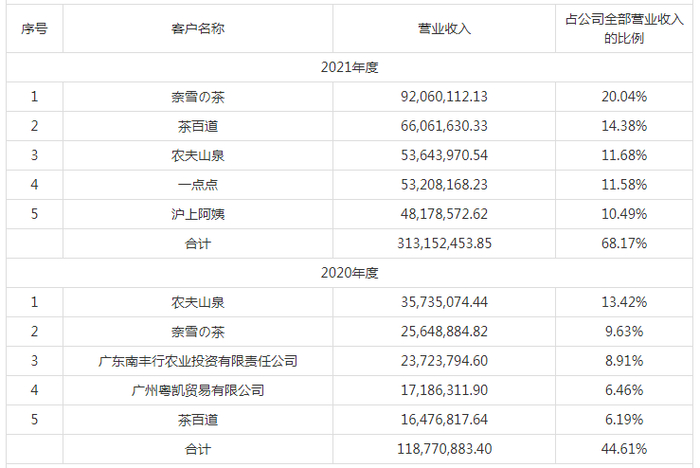Select 农夫山泉 with revenue 35,735,074.44

198,302
